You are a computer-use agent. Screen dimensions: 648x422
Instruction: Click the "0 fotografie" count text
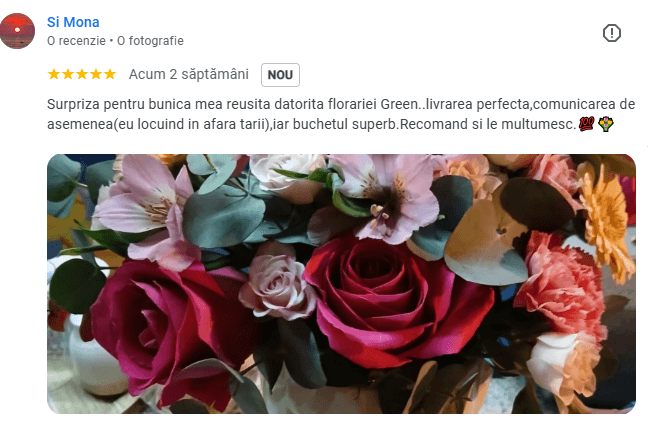pyautogui.click(x=150, y=41)
